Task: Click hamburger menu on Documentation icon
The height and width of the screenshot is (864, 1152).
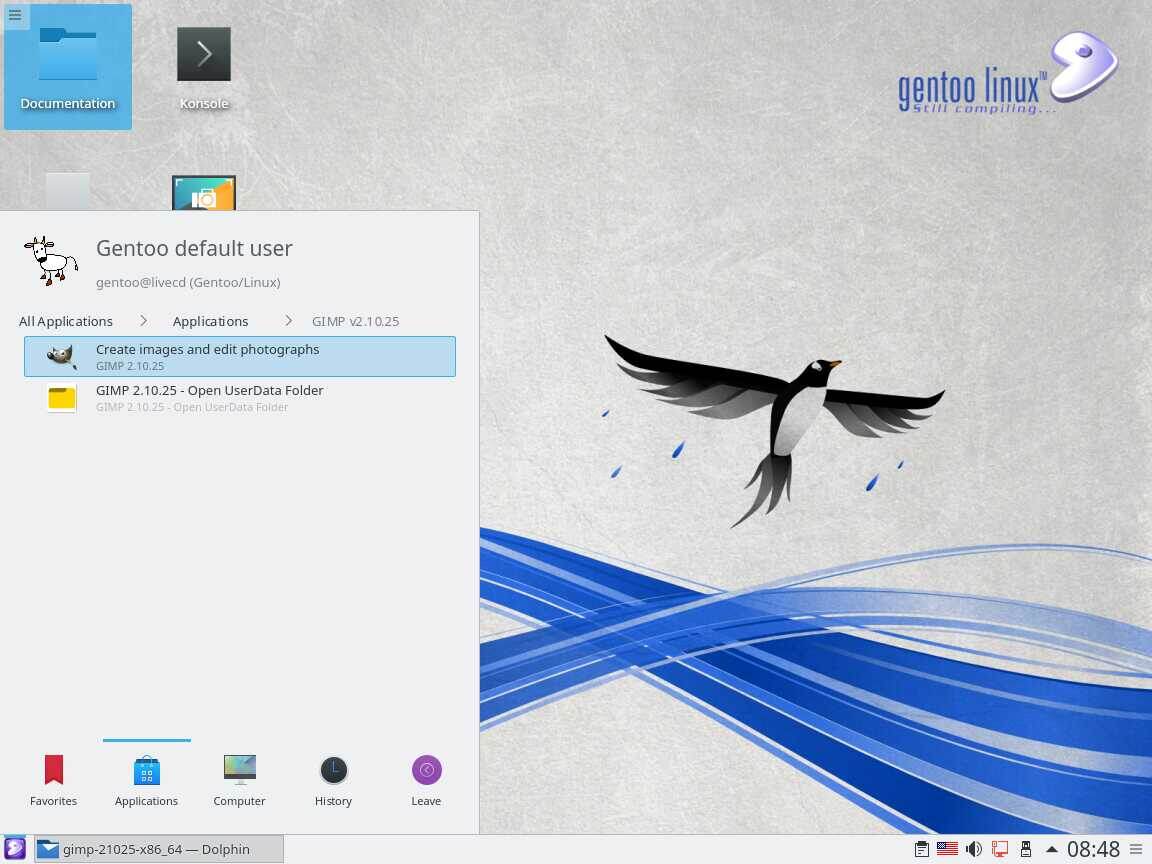Action: coord(15,15)
